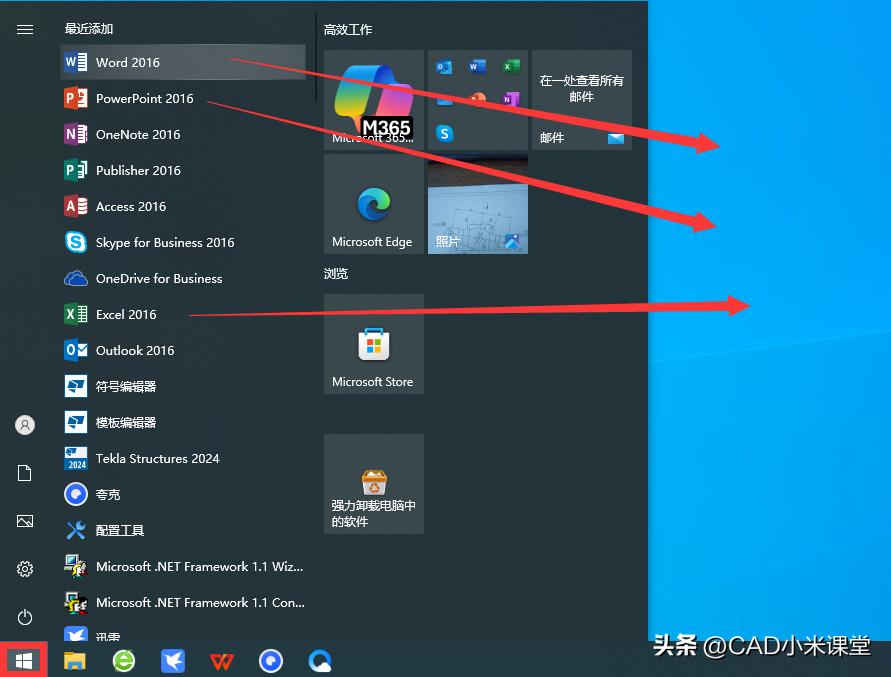Open the Office apps folder tile
The height and width of the screenshot is (677, 891).
(x=478, y=100)
